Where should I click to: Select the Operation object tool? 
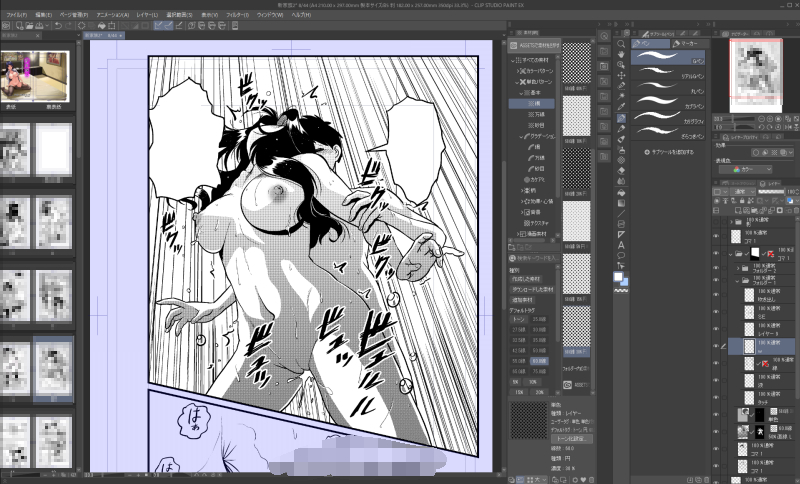pyautogui.click(x=621, y=65)
